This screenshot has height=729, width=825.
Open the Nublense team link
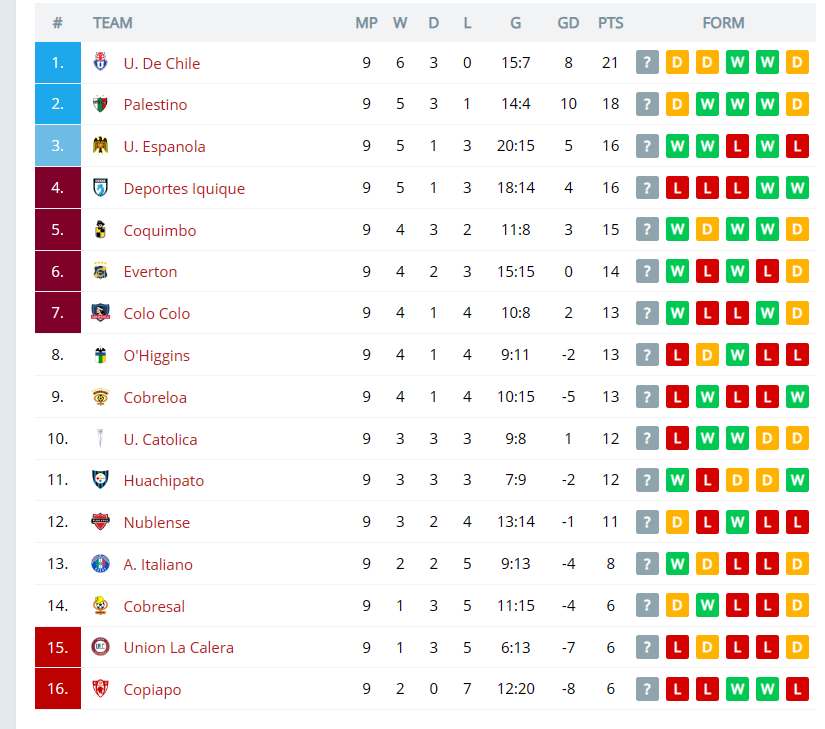[157, 523]
